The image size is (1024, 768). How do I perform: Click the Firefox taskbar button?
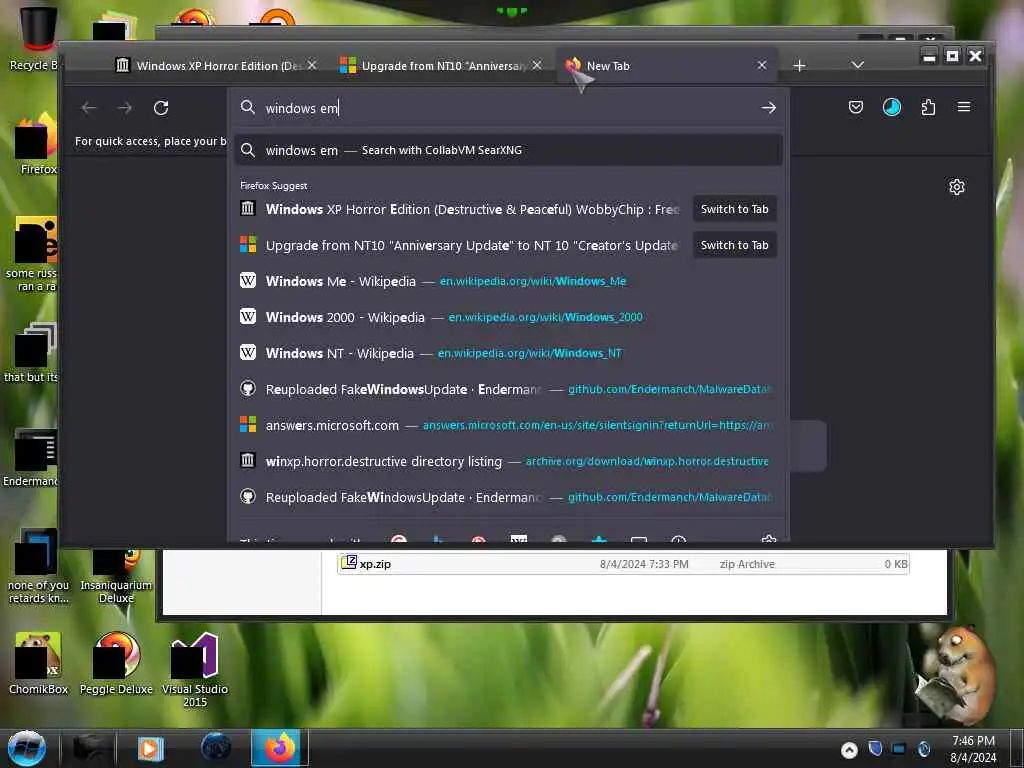click(x=280, y=748)
